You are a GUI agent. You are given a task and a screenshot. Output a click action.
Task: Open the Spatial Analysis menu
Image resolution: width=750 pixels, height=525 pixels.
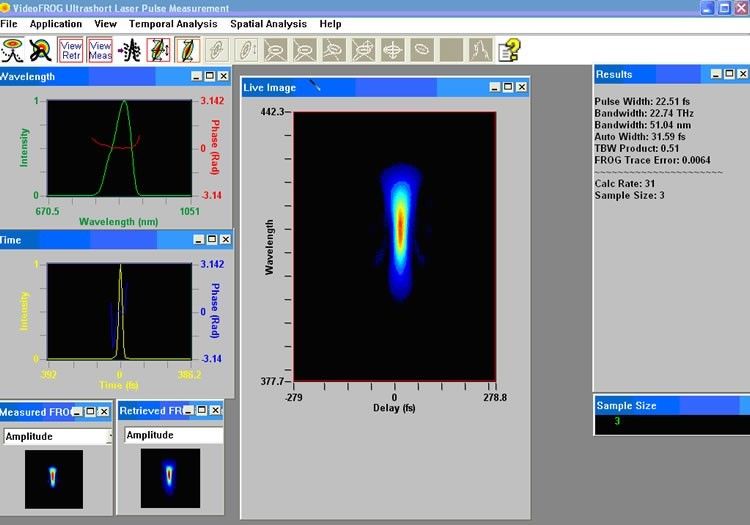(x=268, y=24)
